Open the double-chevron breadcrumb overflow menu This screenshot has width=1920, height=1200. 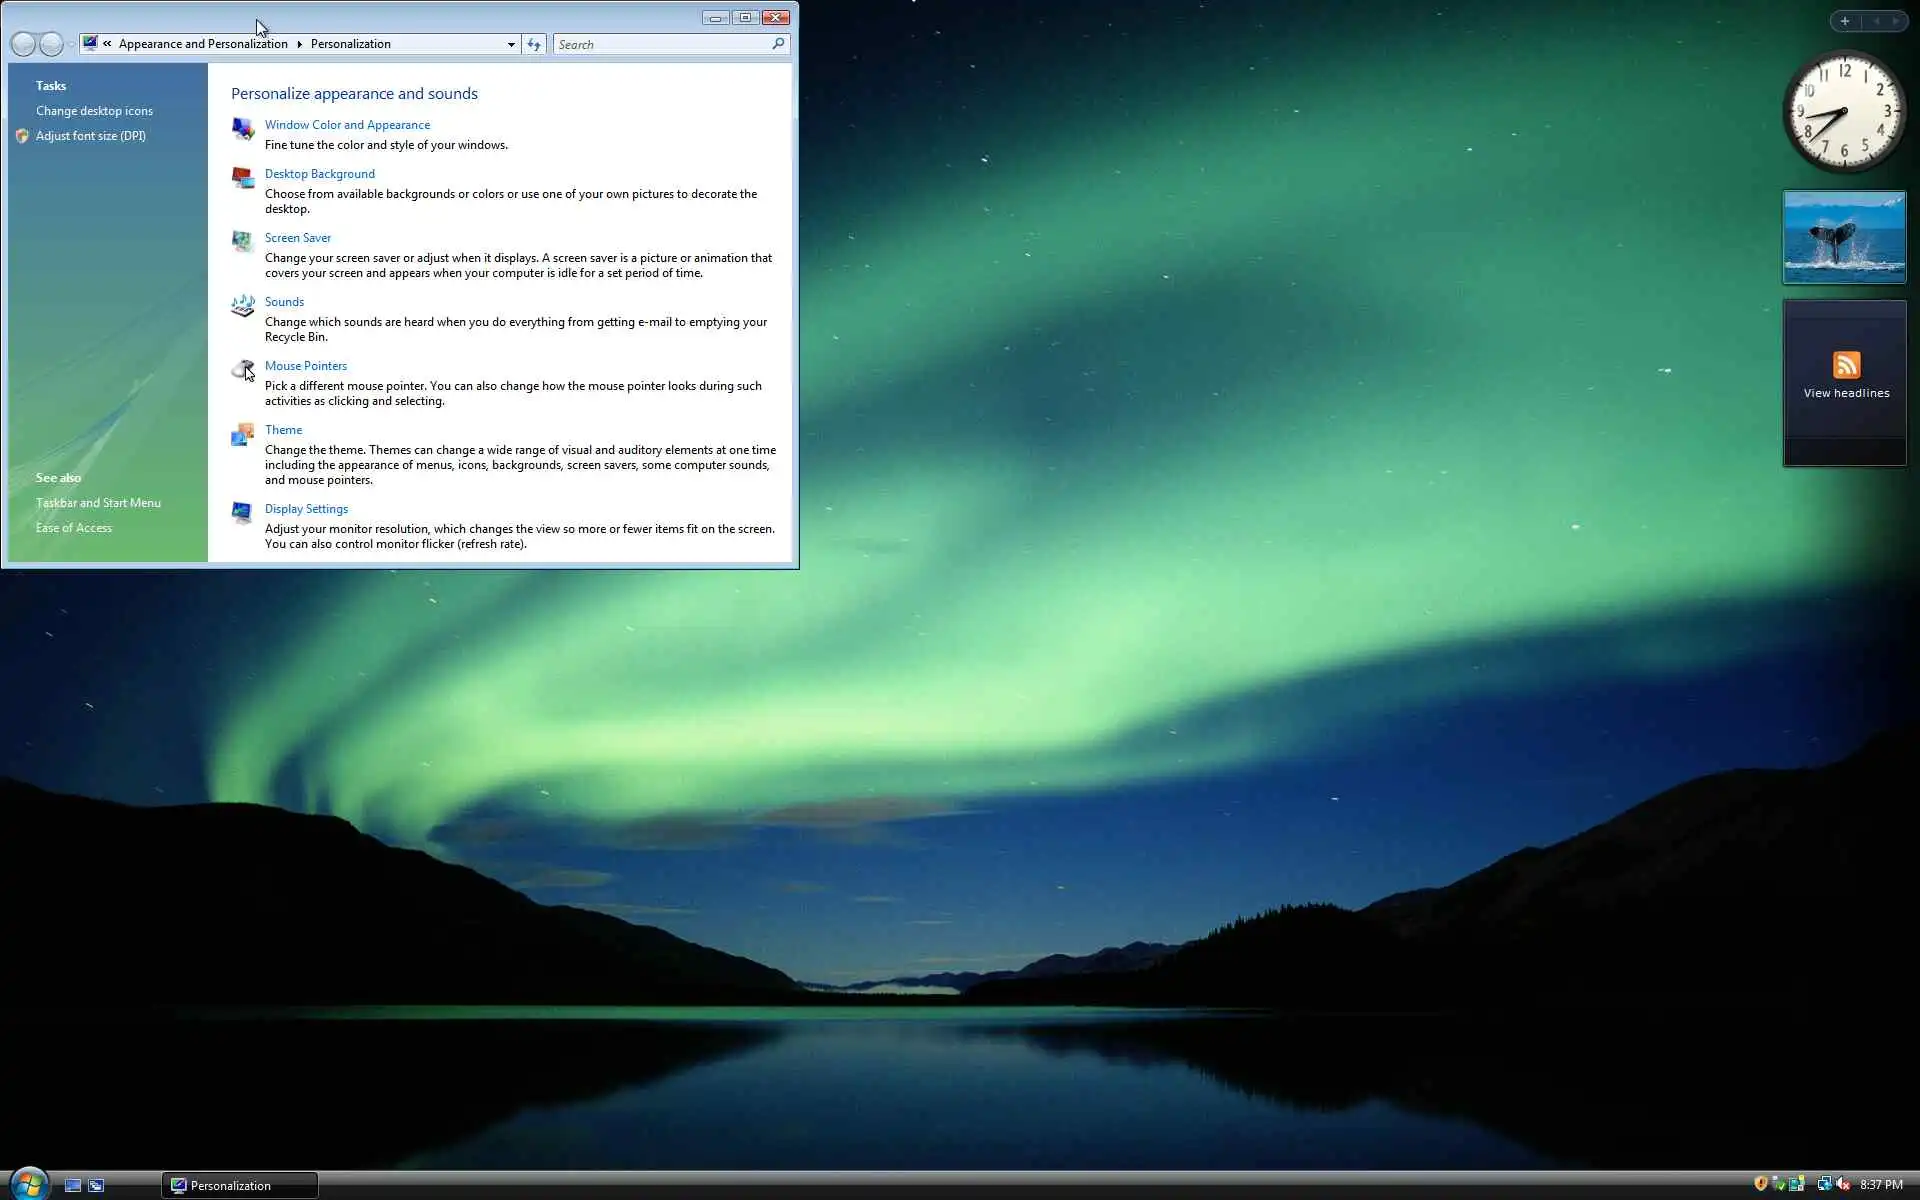click(x=107, y=44)
